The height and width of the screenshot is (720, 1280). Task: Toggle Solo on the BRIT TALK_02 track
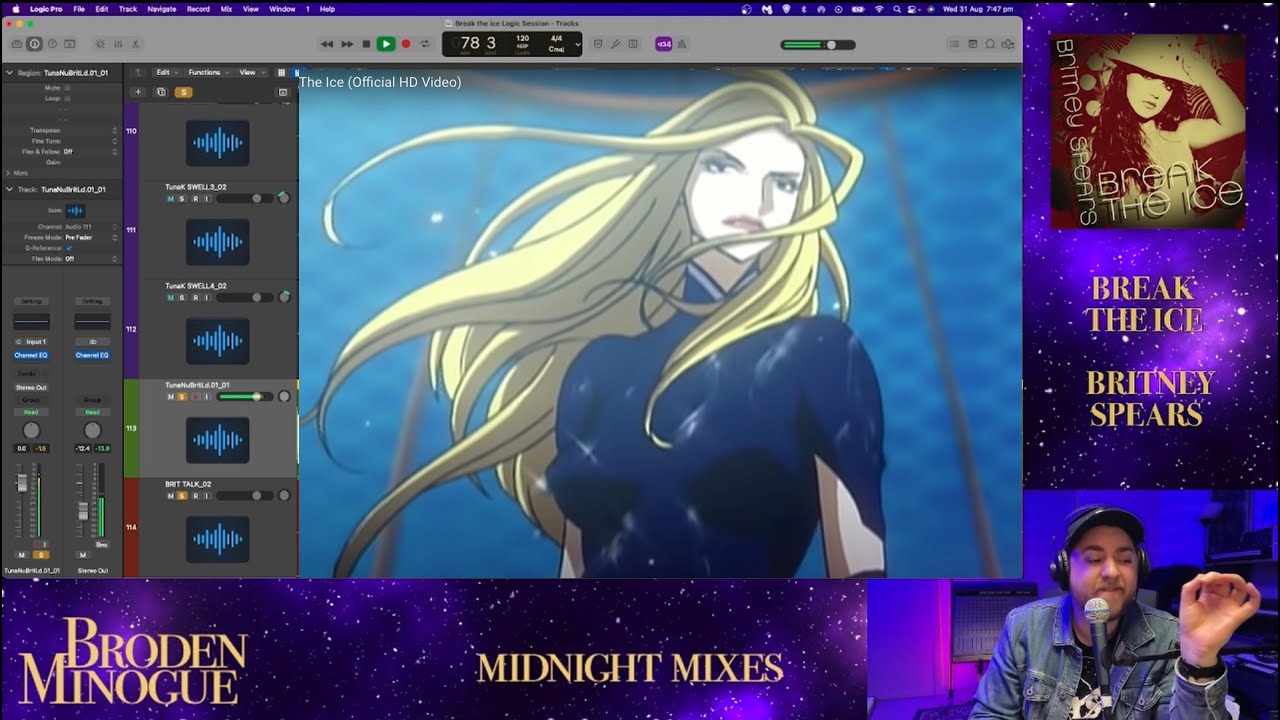pyautogui.click(x=181, y=496)
